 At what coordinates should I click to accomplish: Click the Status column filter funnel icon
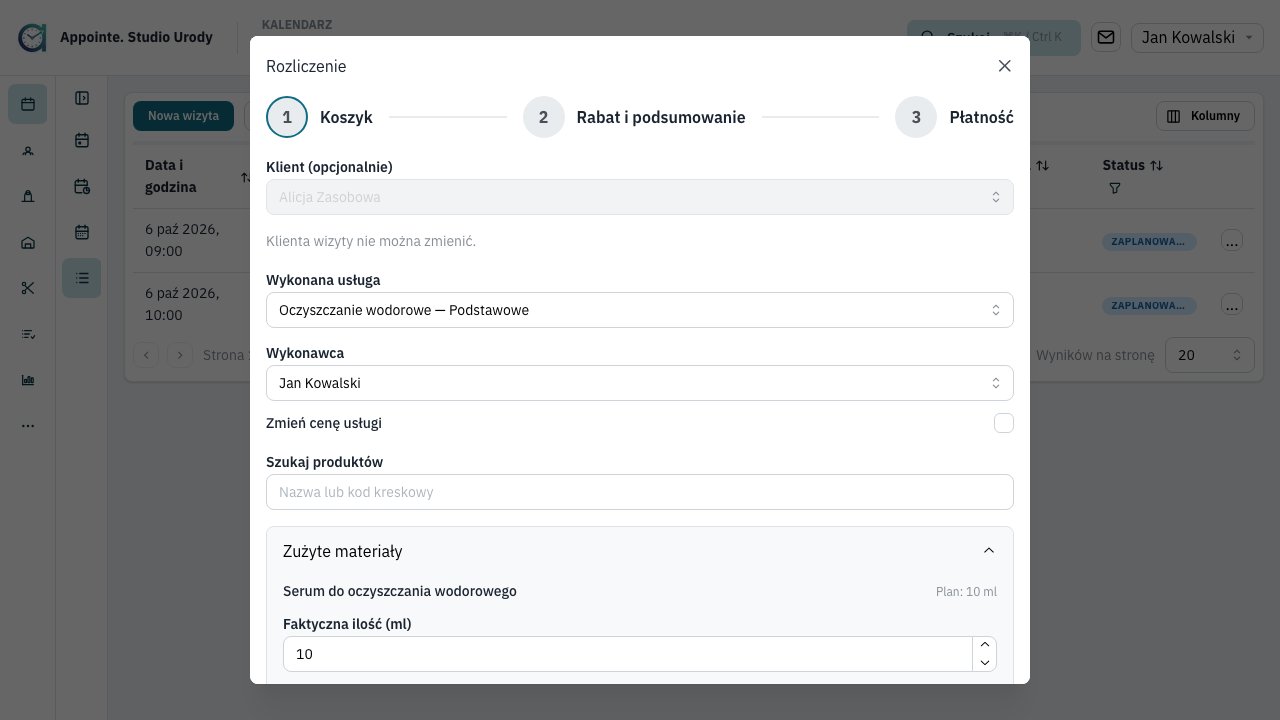click(x=1115, y=188)
